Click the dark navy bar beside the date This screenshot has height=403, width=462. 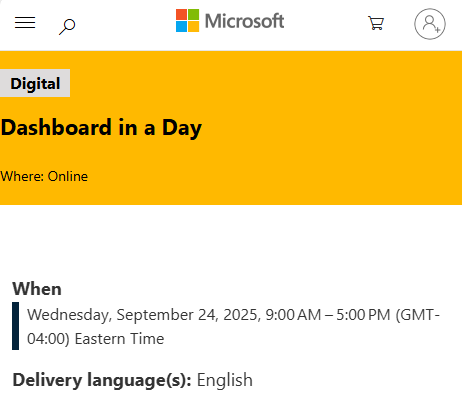point(15,326)
